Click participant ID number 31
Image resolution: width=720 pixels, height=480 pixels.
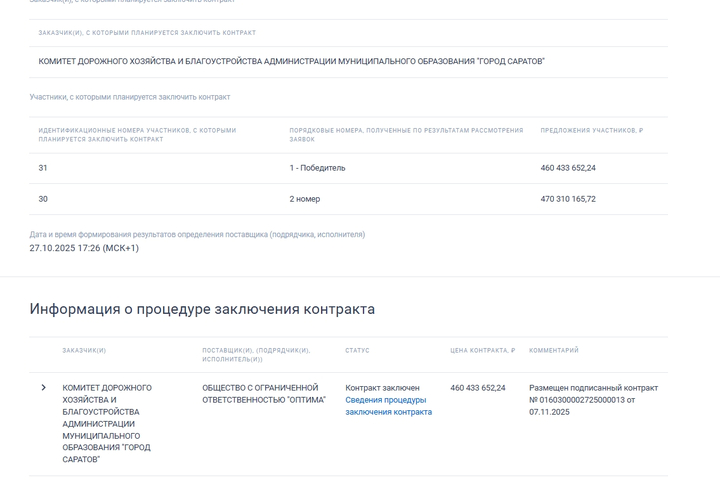click(x=43, y=168)
